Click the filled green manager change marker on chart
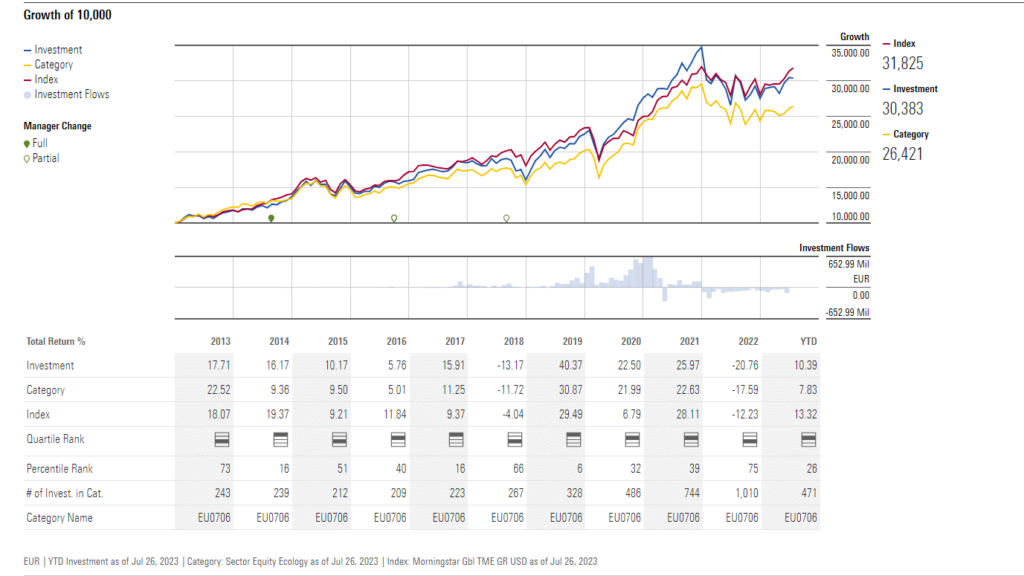The height and width of the screenshot is (576, 1024). click(271, 218)
